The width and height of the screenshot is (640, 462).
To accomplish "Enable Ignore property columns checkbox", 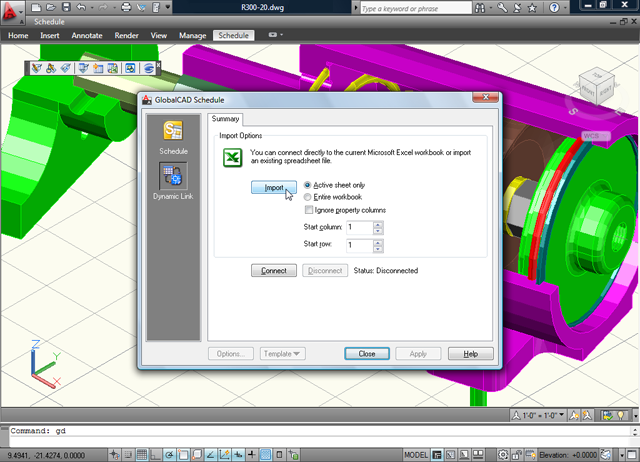I will [x=308, y=210].
